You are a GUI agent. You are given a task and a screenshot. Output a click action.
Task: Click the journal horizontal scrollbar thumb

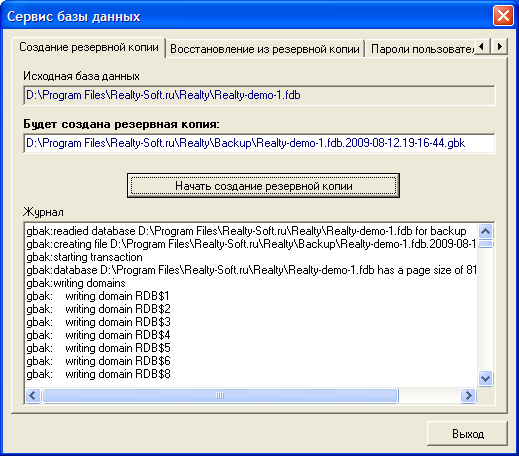pos(220,396)
